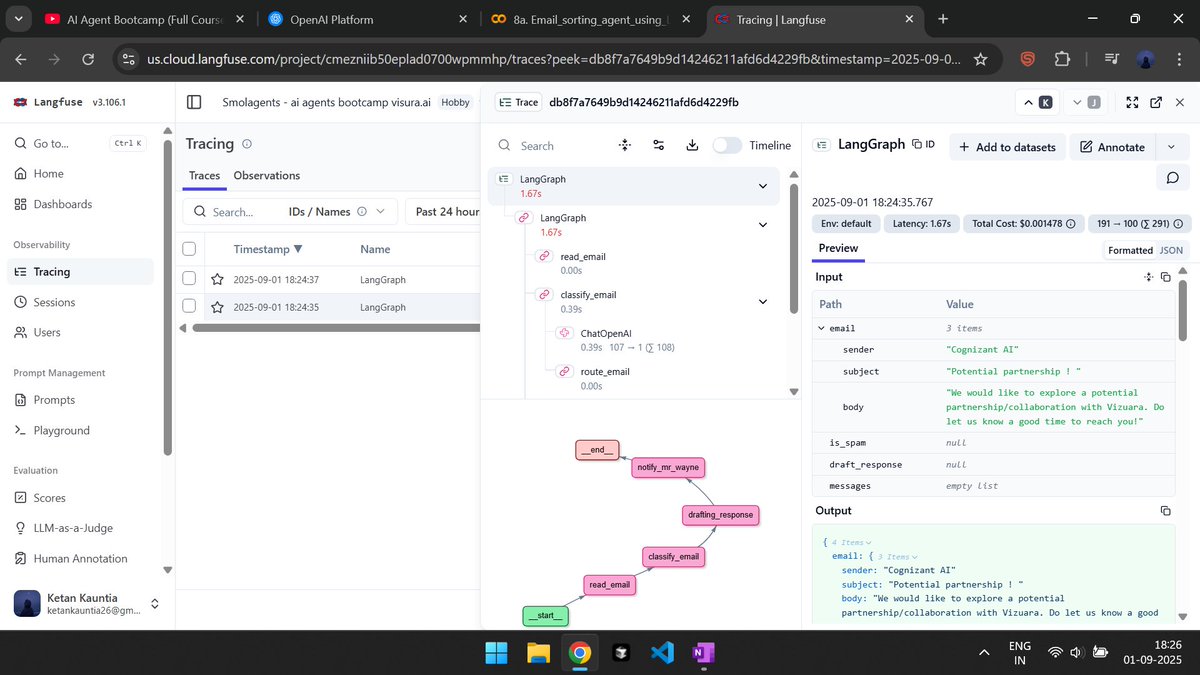Open File Explorer from taskbar
The image size is (1200, 675).
click(x=538, y=653)
